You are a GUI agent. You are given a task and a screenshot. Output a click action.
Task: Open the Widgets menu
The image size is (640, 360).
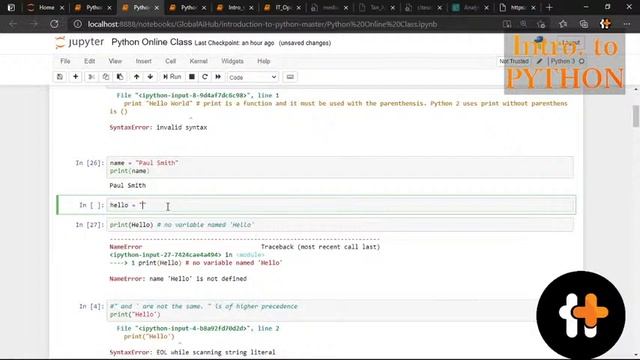click(232, 61)
